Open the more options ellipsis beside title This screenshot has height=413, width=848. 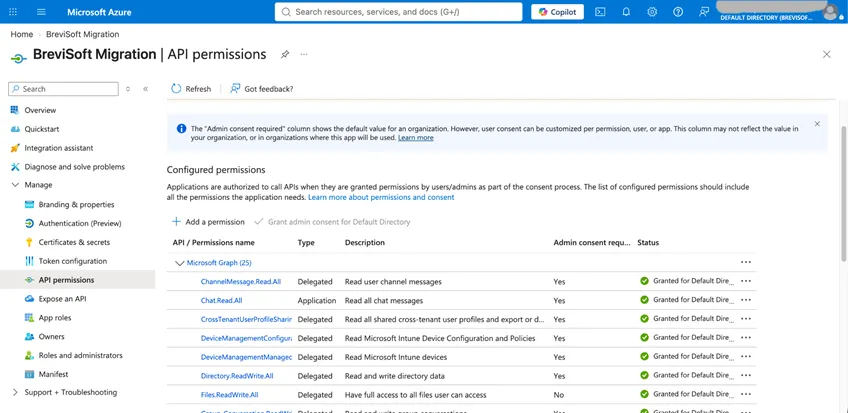(x=304, y=55)
